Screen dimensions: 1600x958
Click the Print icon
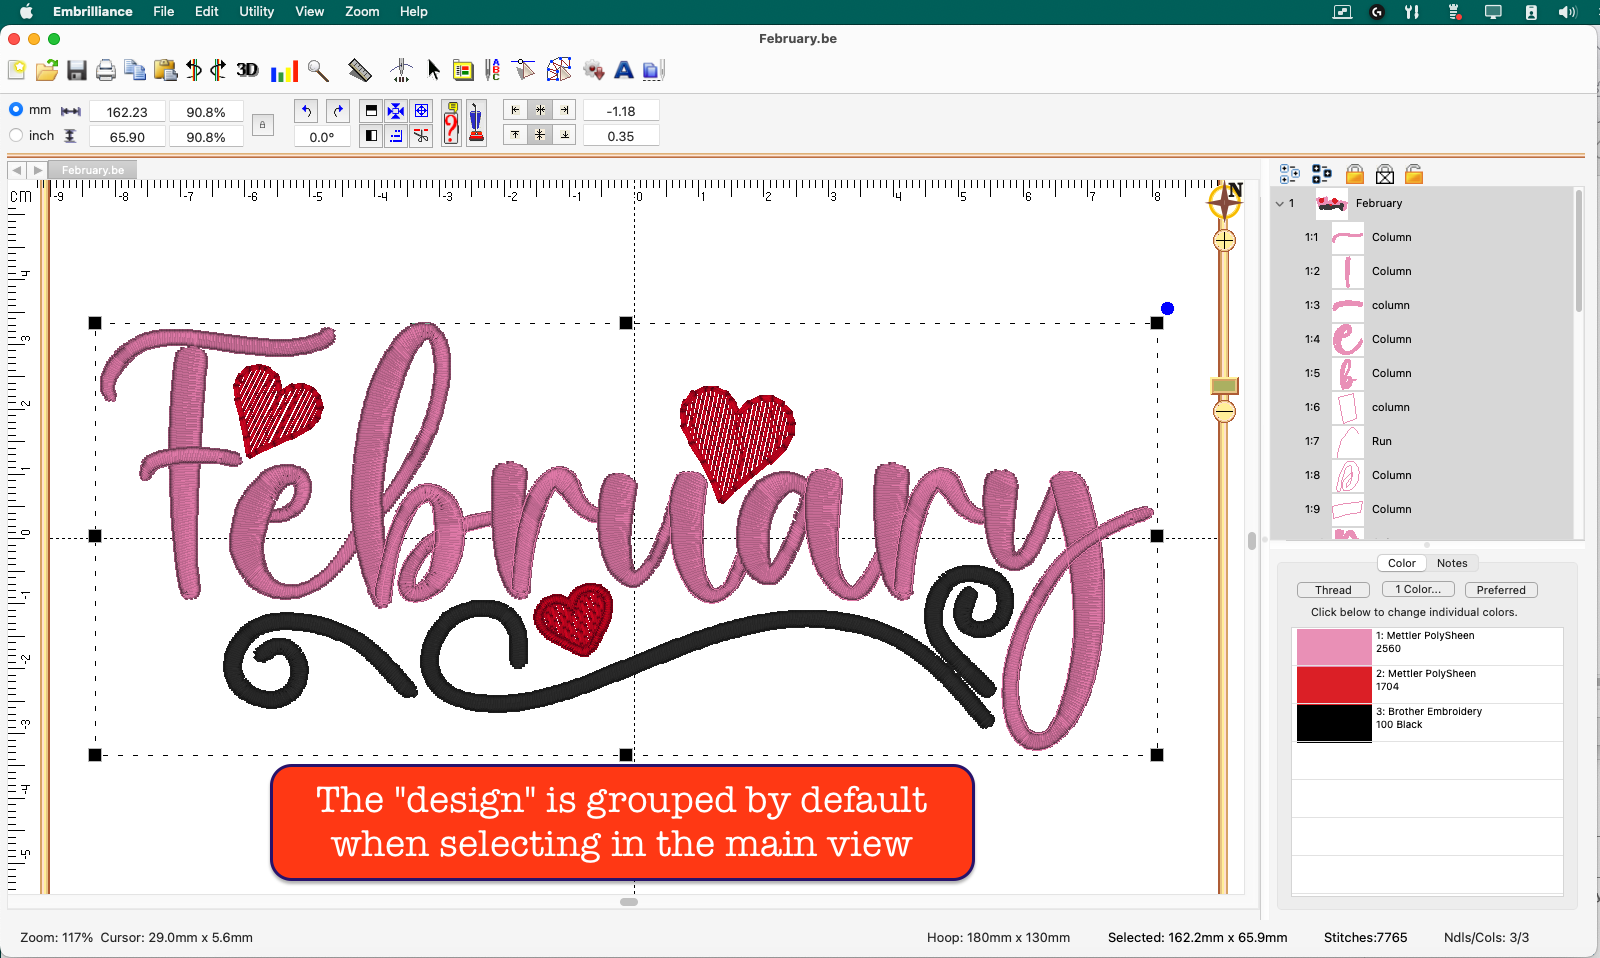[x=105, y=70]
